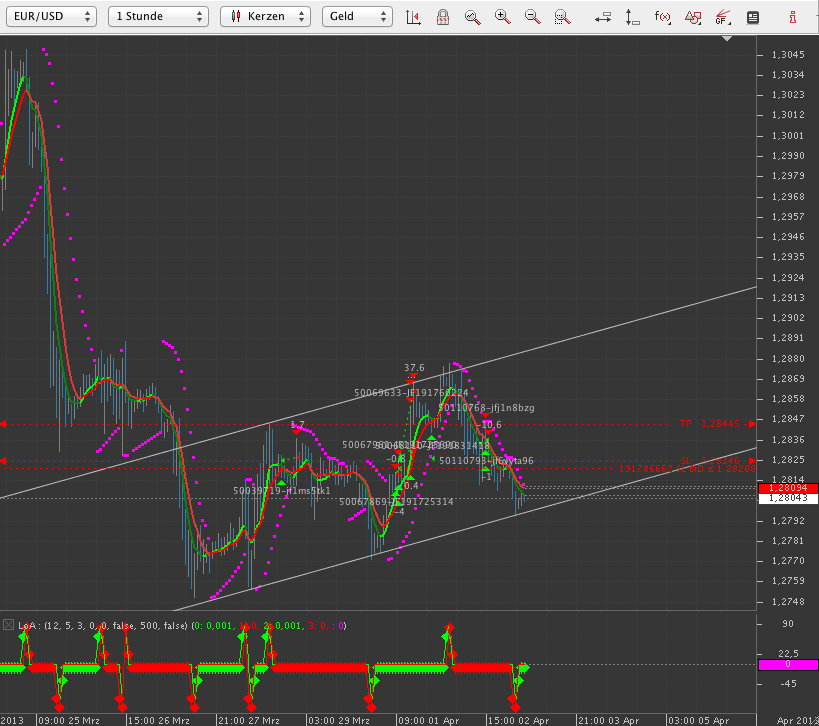Image resolution: width=819 pixels, height=726 pixels.
Task: Click the small triangle marker above price axis
Action: point(727,38)
